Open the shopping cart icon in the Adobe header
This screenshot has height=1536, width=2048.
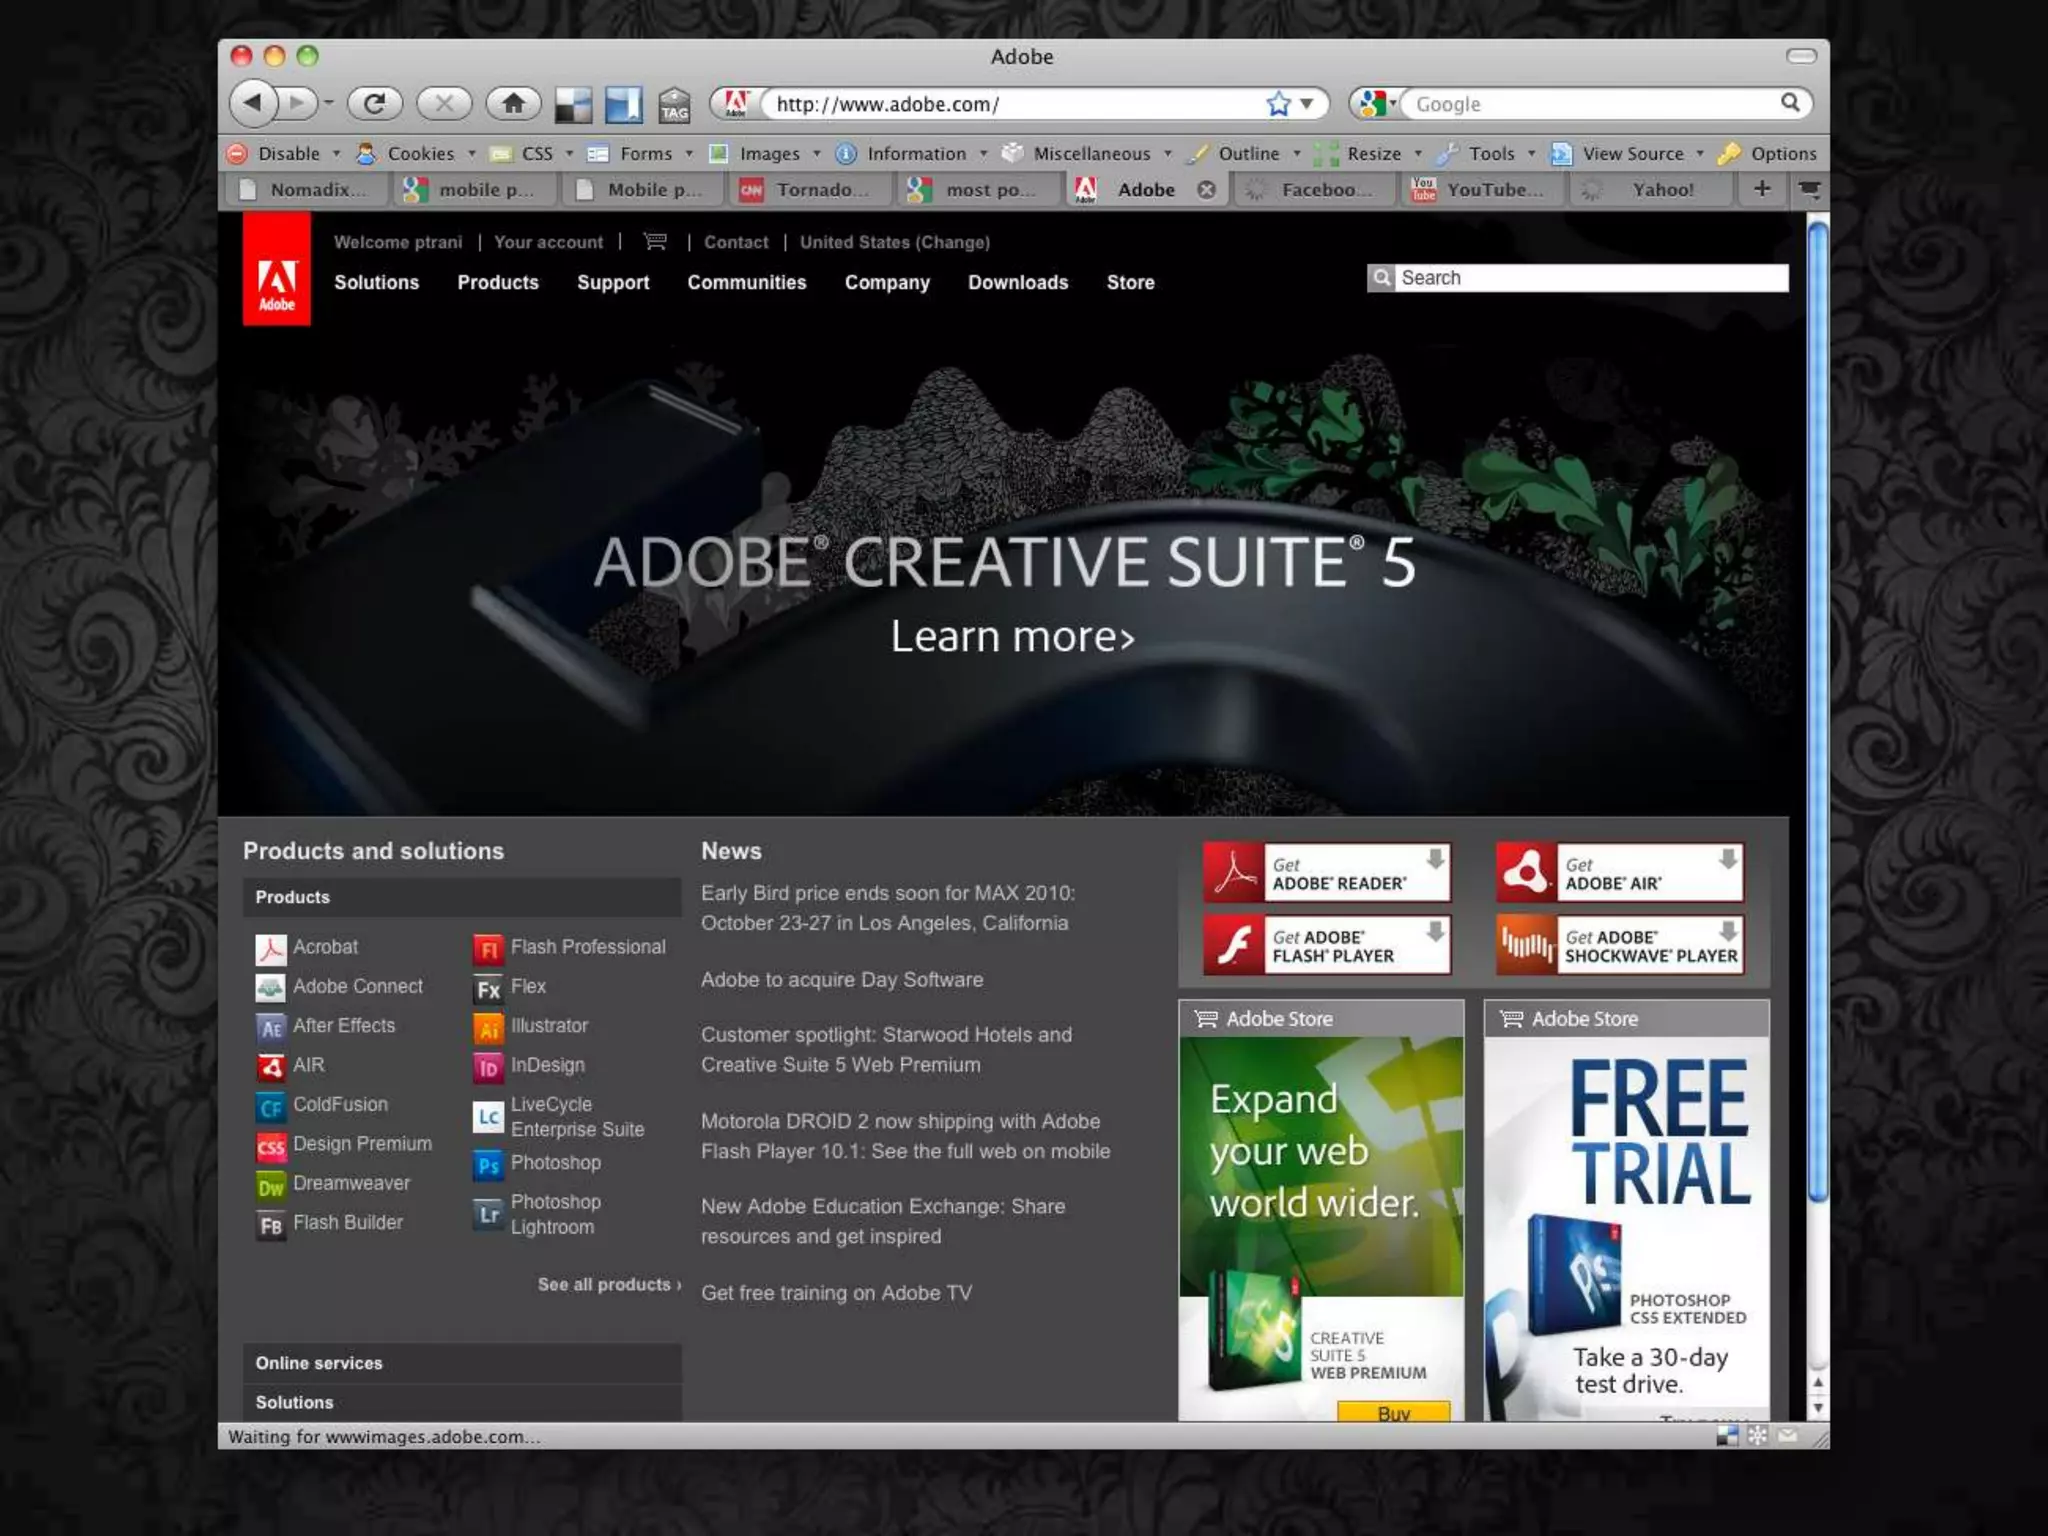(655, 242)
